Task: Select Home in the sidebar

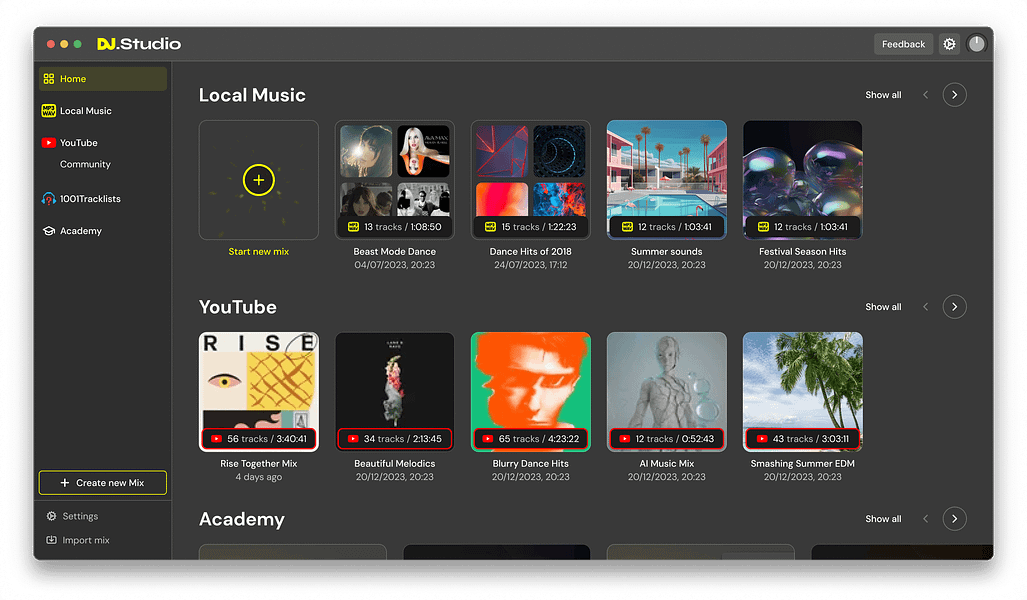Action: 103,79
